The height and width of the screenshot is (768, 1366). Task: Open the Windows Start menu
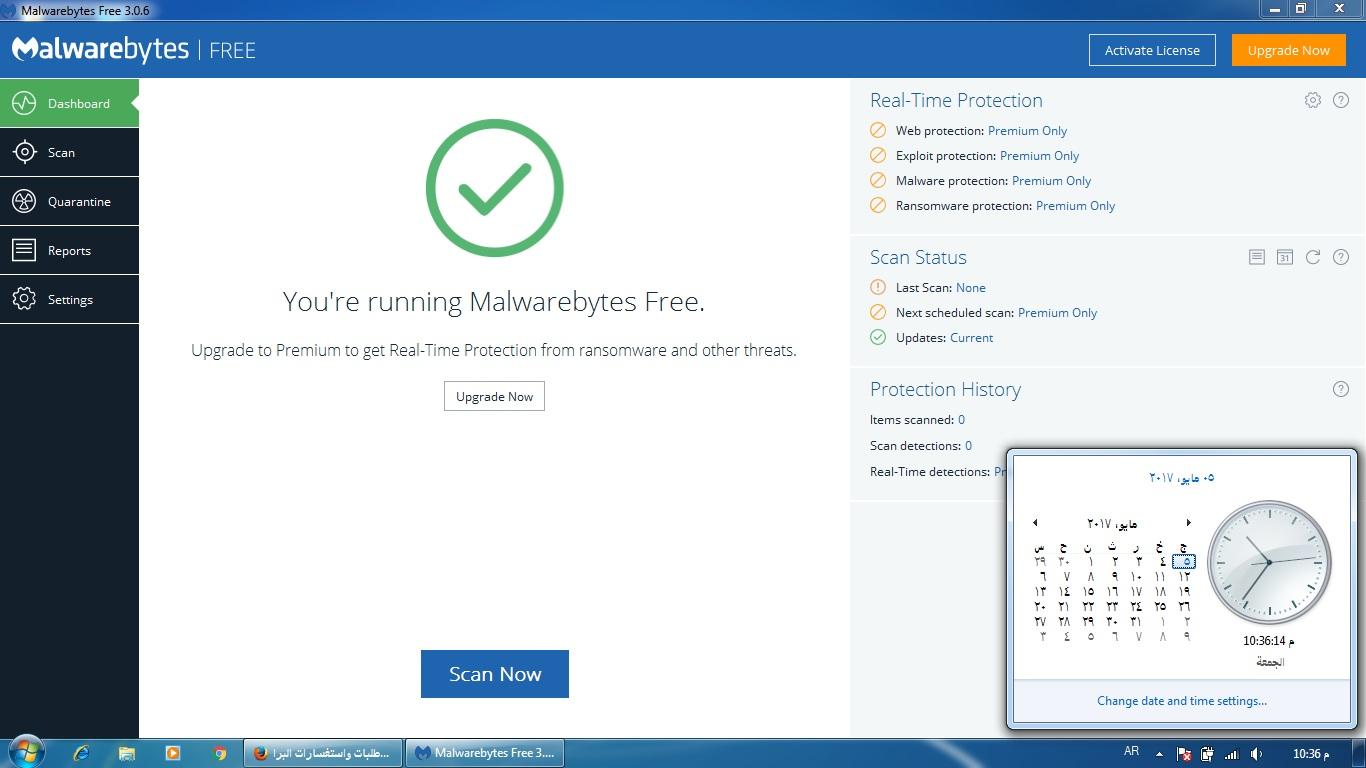coord(27,752)
